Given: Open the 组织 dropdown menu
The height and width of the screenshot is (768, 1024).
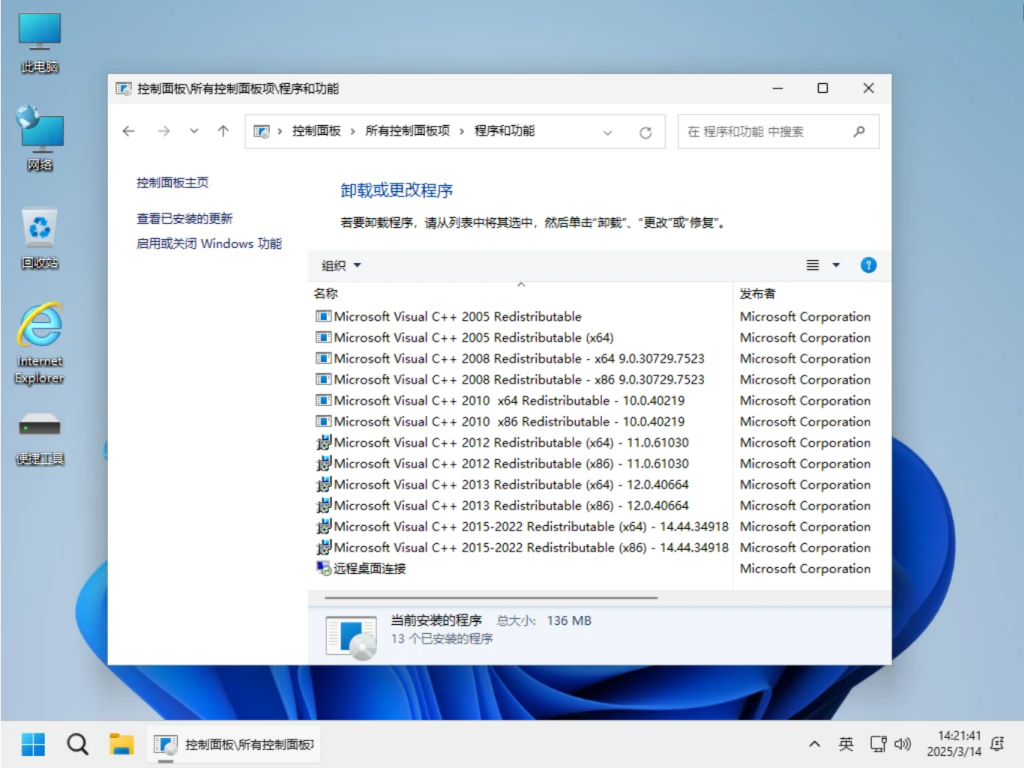Looking at the screenshot, I should 341,265.
